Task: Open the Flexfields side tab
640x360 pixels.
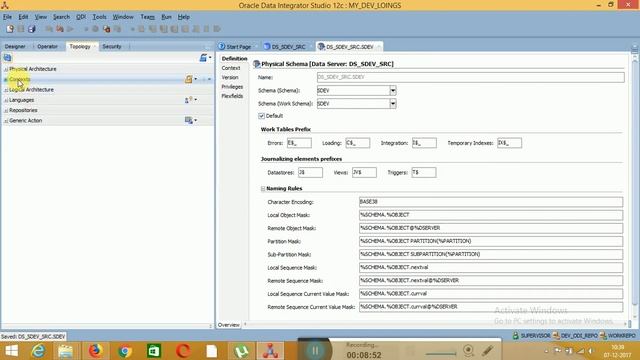Action: 232,96
